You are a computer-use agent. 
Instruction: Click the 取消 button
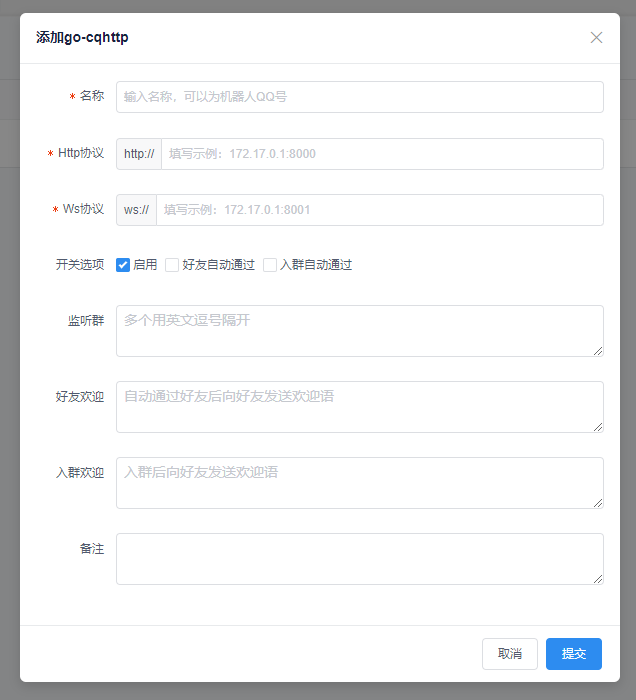click(x=510, y=654)
